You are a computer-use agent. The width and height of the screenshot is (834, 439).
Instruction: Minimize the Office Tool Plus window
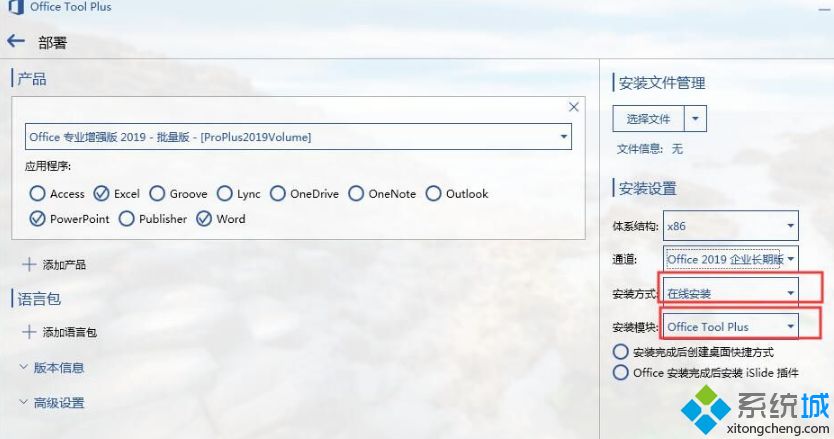click(825, 9)
